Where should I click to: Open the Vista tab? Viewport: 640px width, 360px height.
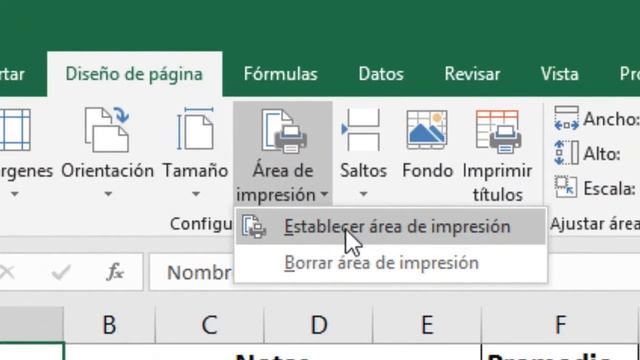point(560,74)
